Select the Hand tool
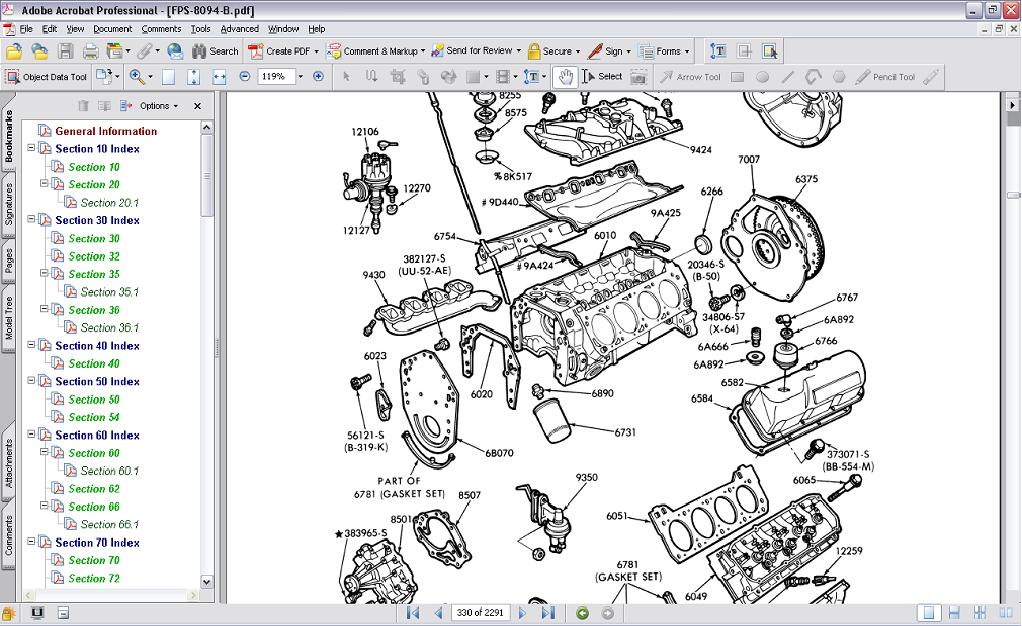Image resolution: width=1022 pixels, height=626 pixels. pos(566,76)
